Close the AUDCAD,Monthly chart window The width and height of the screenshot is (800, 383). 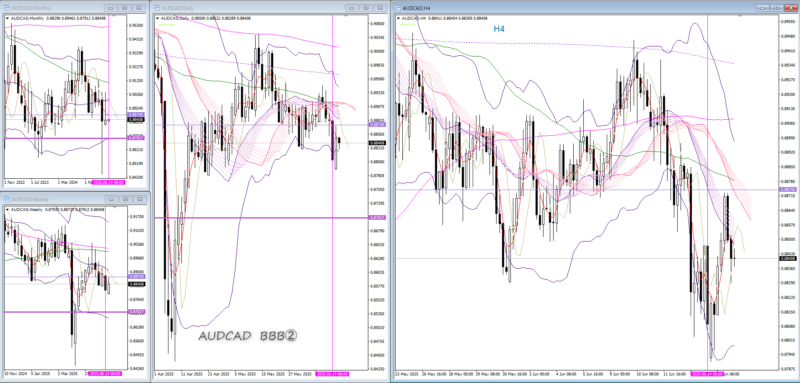click(138, 8)
